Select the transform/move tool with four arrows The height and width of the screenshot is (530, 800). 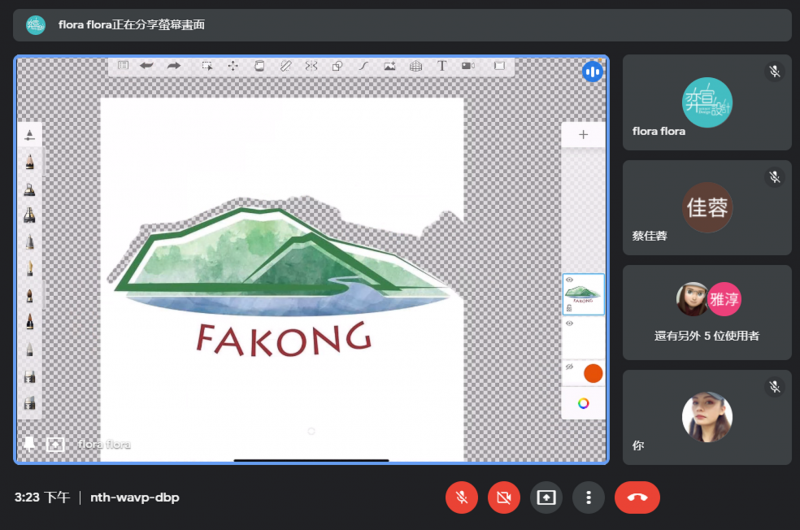[x=233, y=66]
